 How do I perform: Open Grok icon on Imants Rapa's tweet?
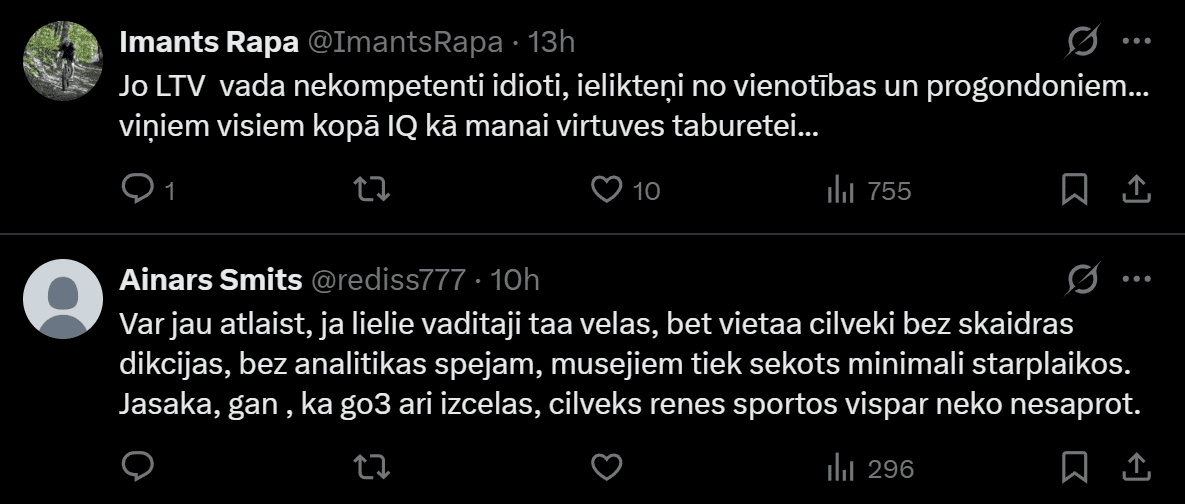click(x=1083, y=42)
